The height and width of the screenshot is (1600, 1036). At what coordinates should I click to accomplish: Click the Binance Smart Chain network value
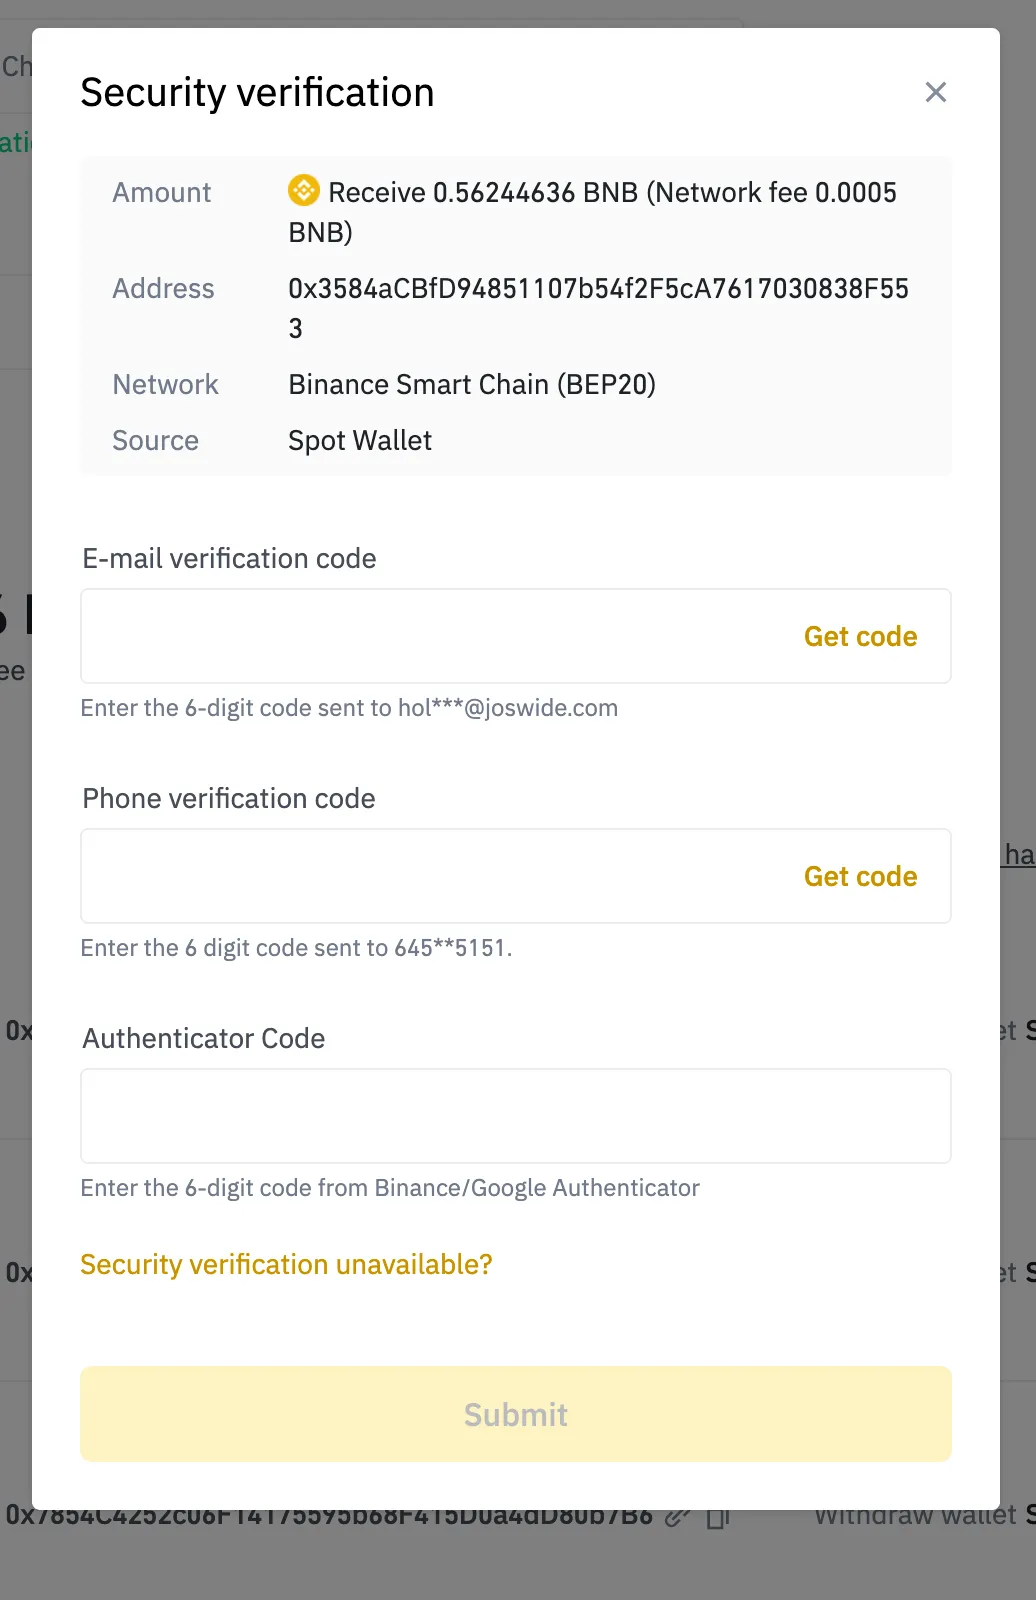coord(472,385)
